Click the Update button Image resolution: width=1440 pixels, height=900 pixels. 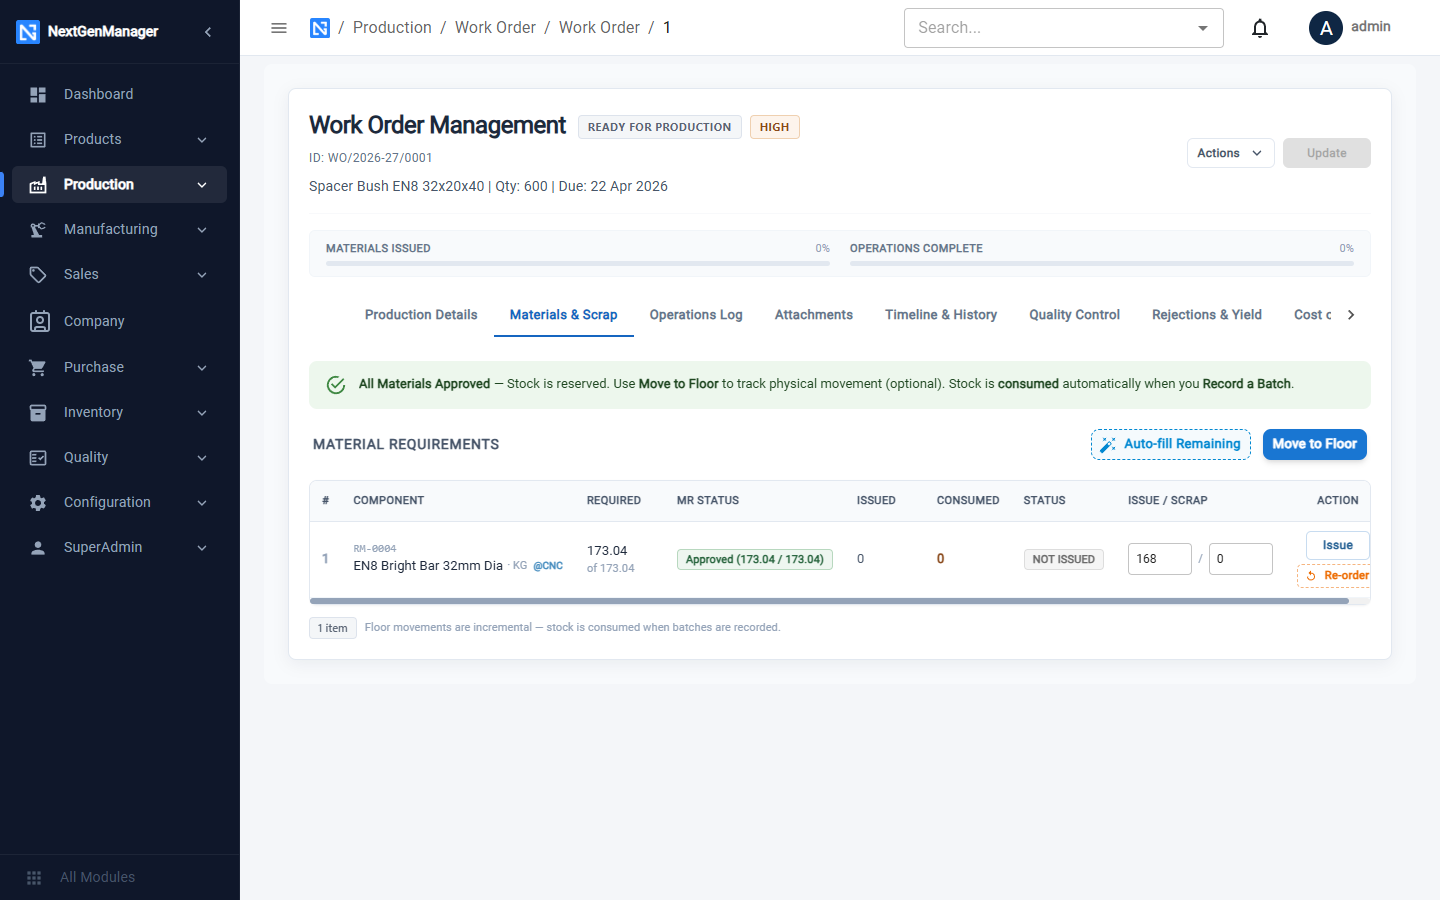pos(1327,153)
